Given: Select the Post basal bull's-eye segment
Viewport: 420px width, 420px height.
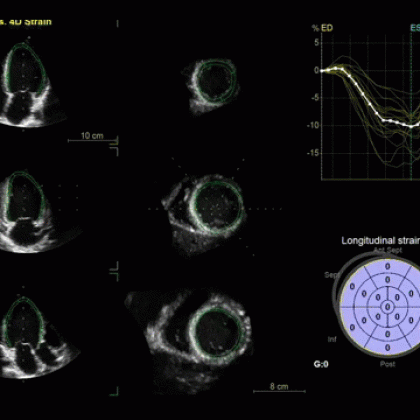Looking at the screenshot, I should click(388, 348).
